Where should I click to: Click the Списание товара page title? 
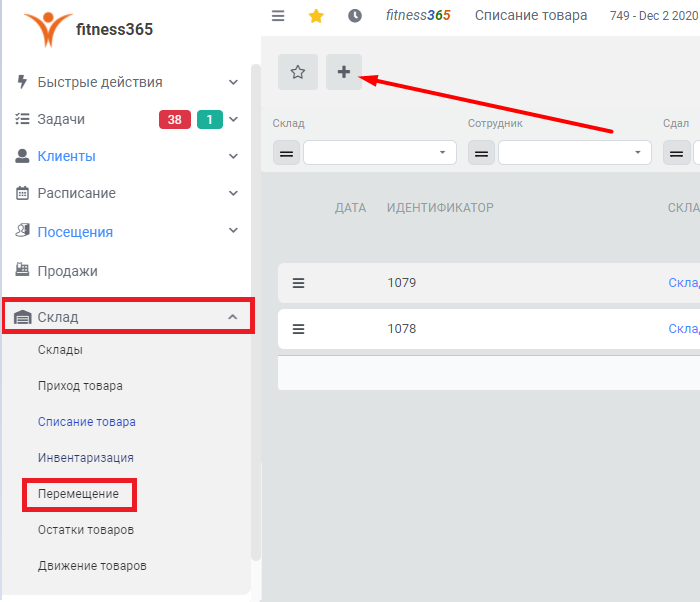531,16
